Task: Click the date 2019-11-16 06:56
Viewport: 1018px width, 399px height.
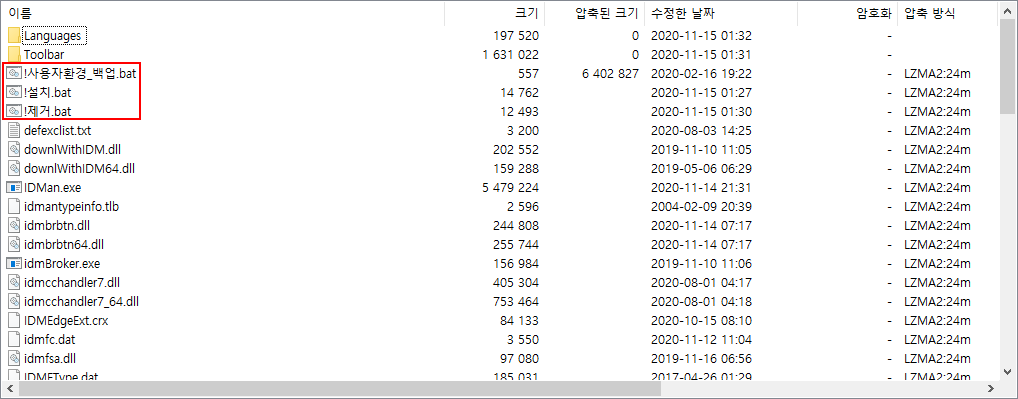Action: coord(701,358)
